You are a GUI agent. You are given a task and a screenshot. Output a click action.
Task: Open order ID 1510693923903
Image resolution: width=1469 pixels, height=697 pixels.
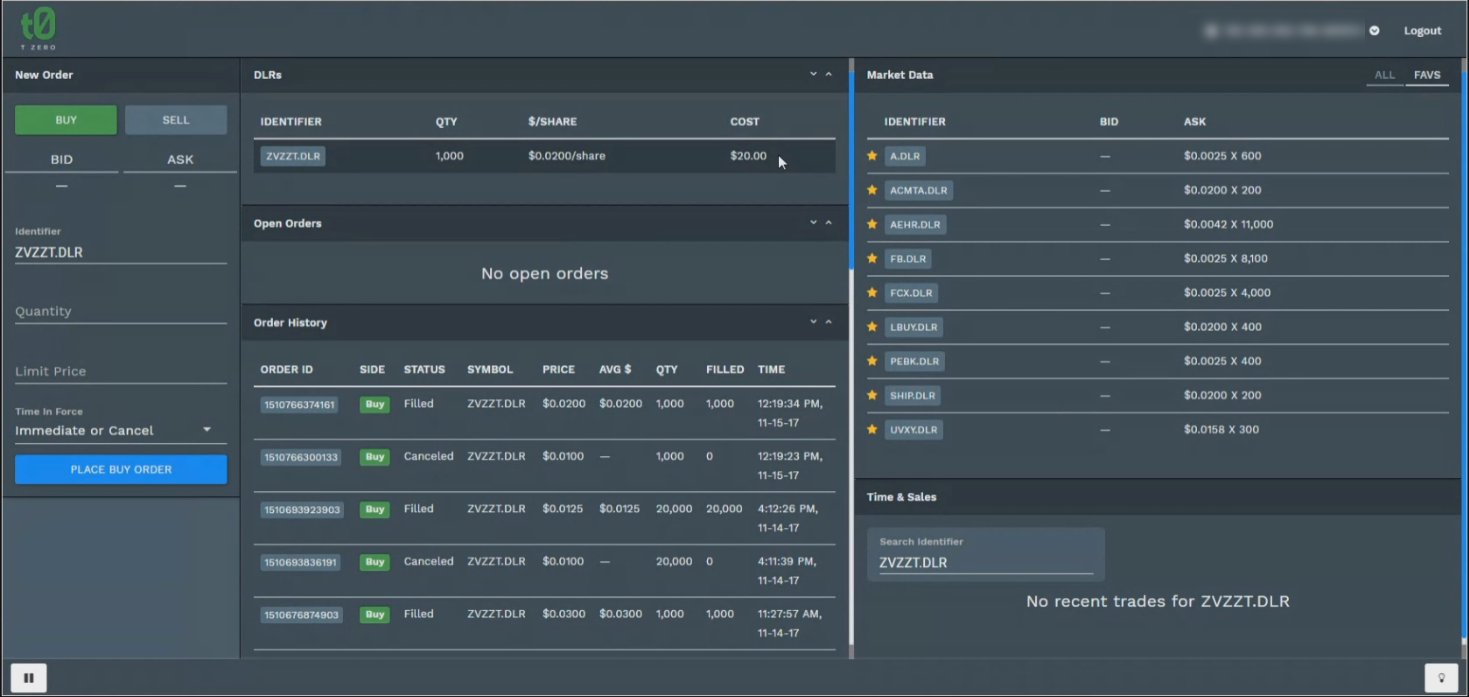click(x=302, y=510)
